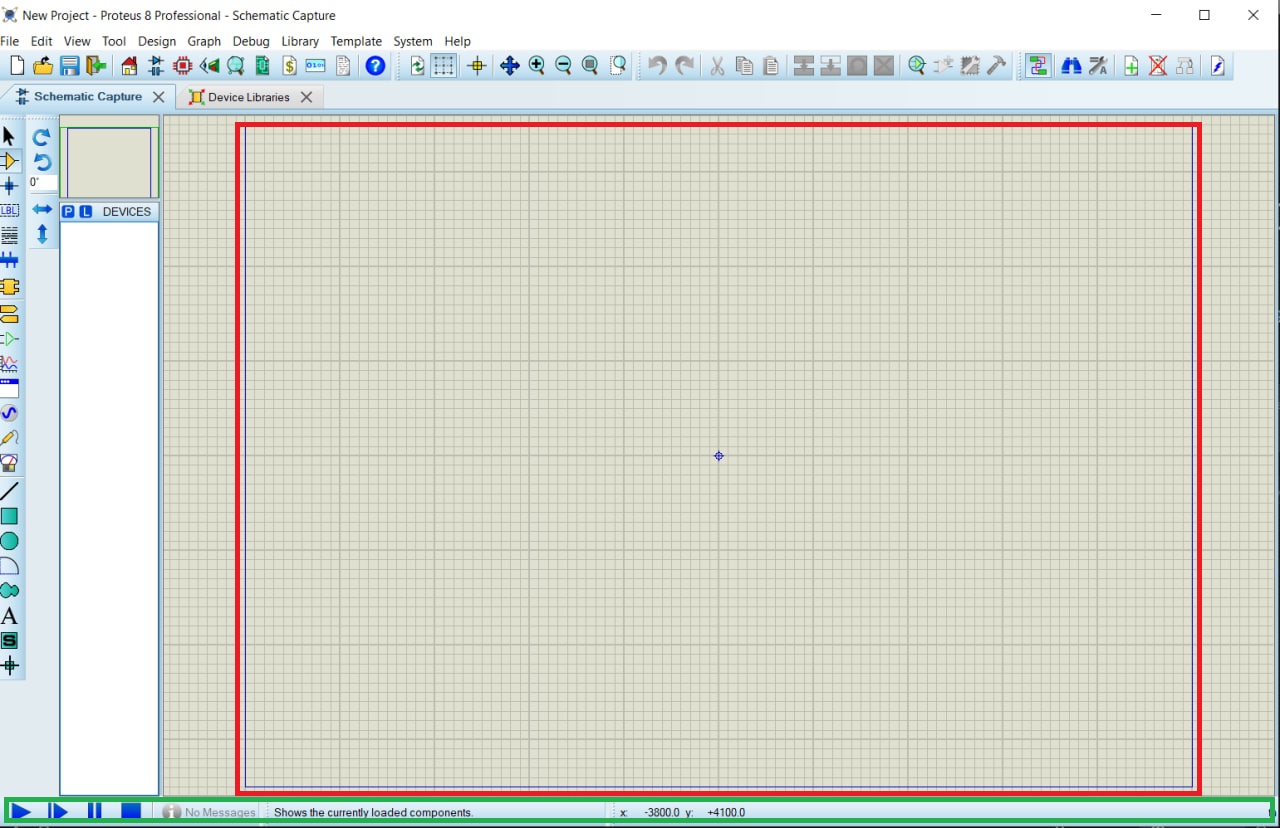The width and height of the screenshot is (1280, 828).
Task: Open the Debug menu
Action: click(x=251, y=41)
